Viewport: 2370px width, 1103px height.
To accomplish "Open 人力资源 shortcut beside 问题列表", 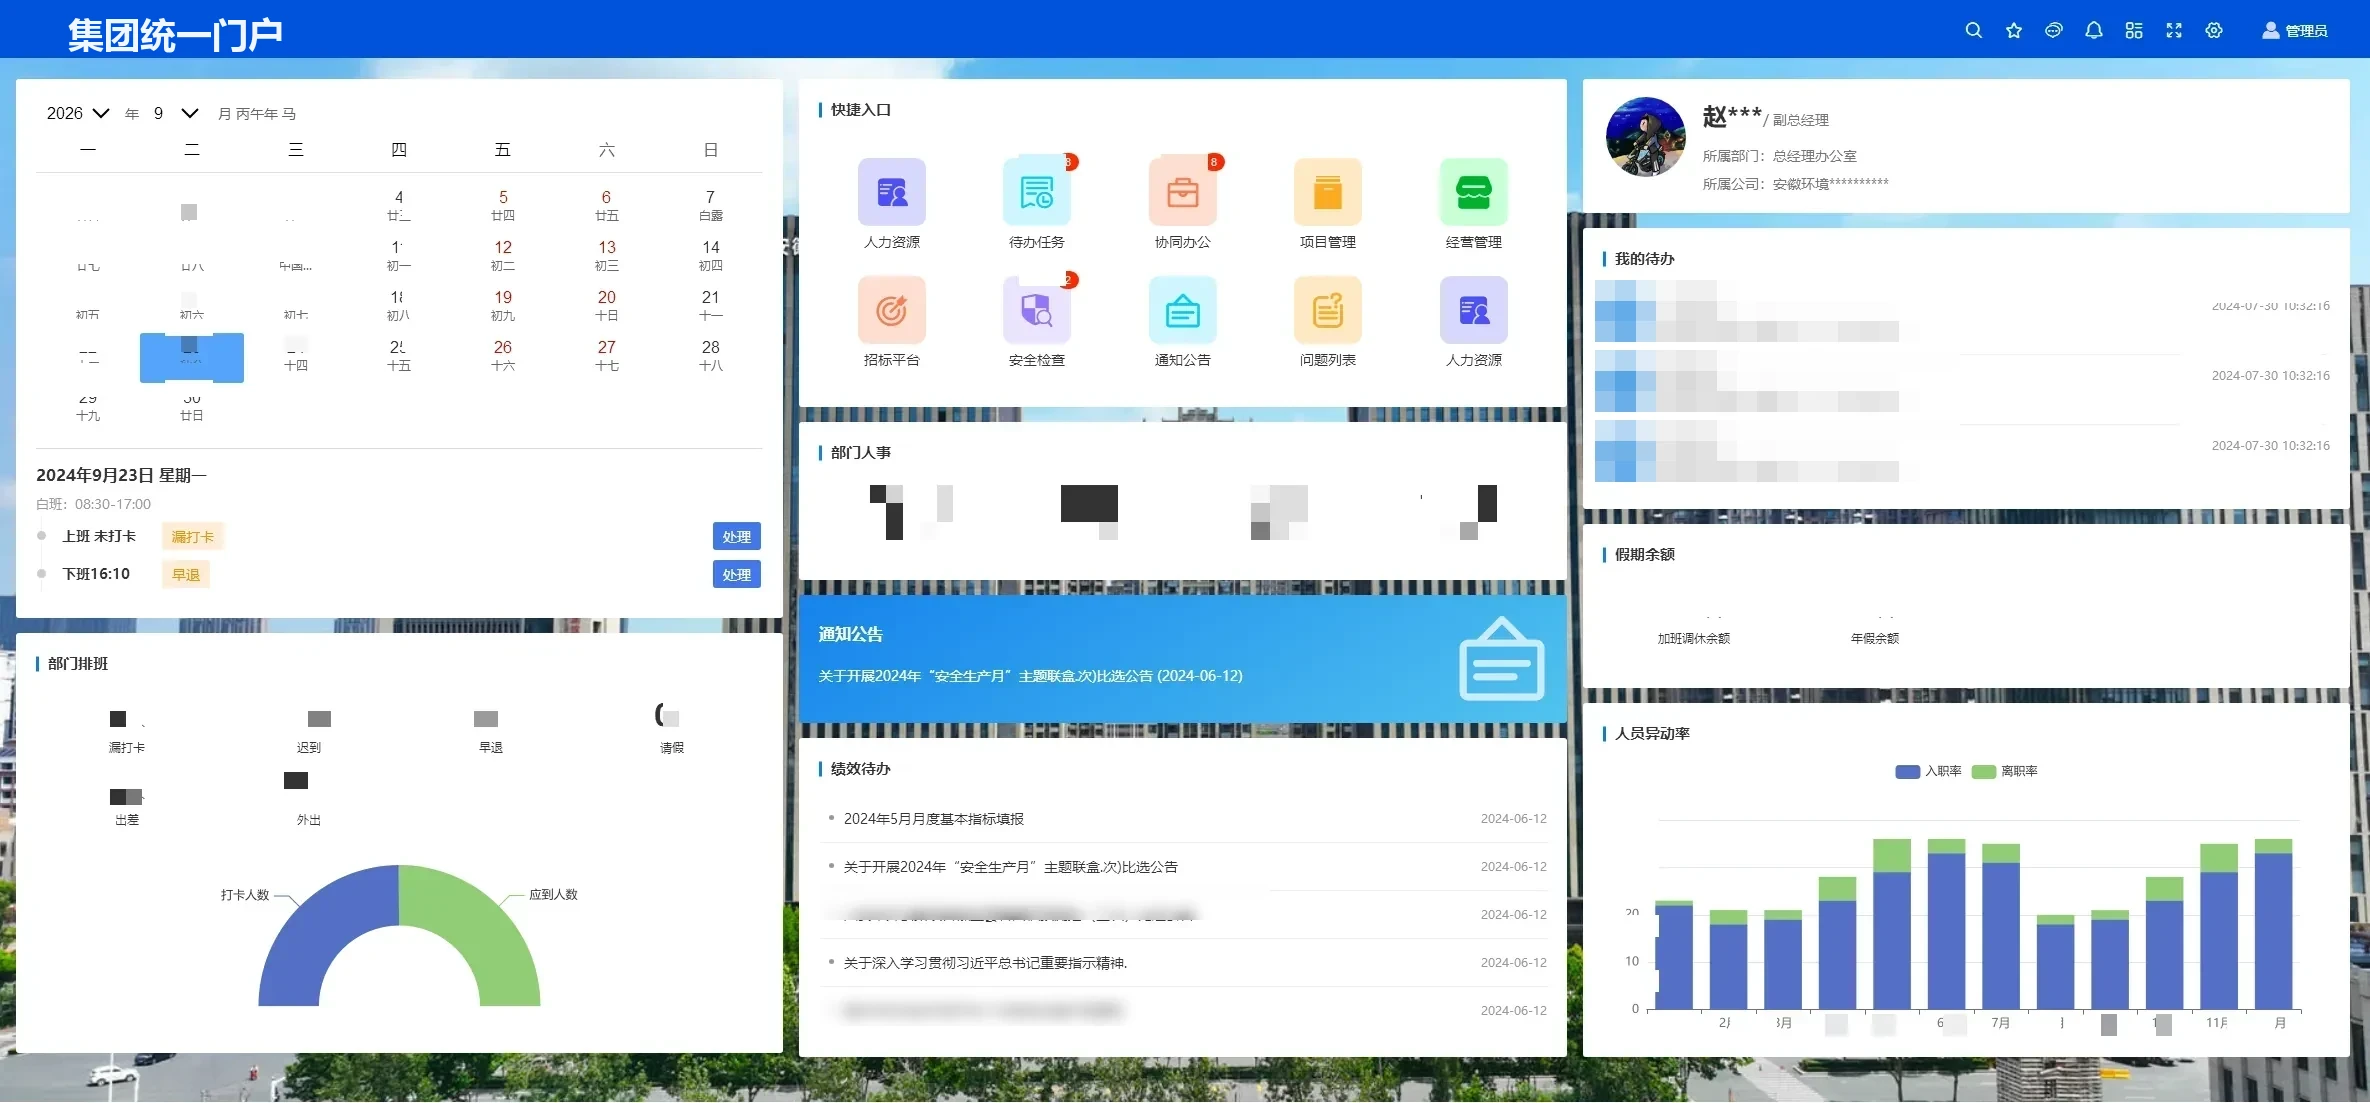I will (x=1474, y=310).
